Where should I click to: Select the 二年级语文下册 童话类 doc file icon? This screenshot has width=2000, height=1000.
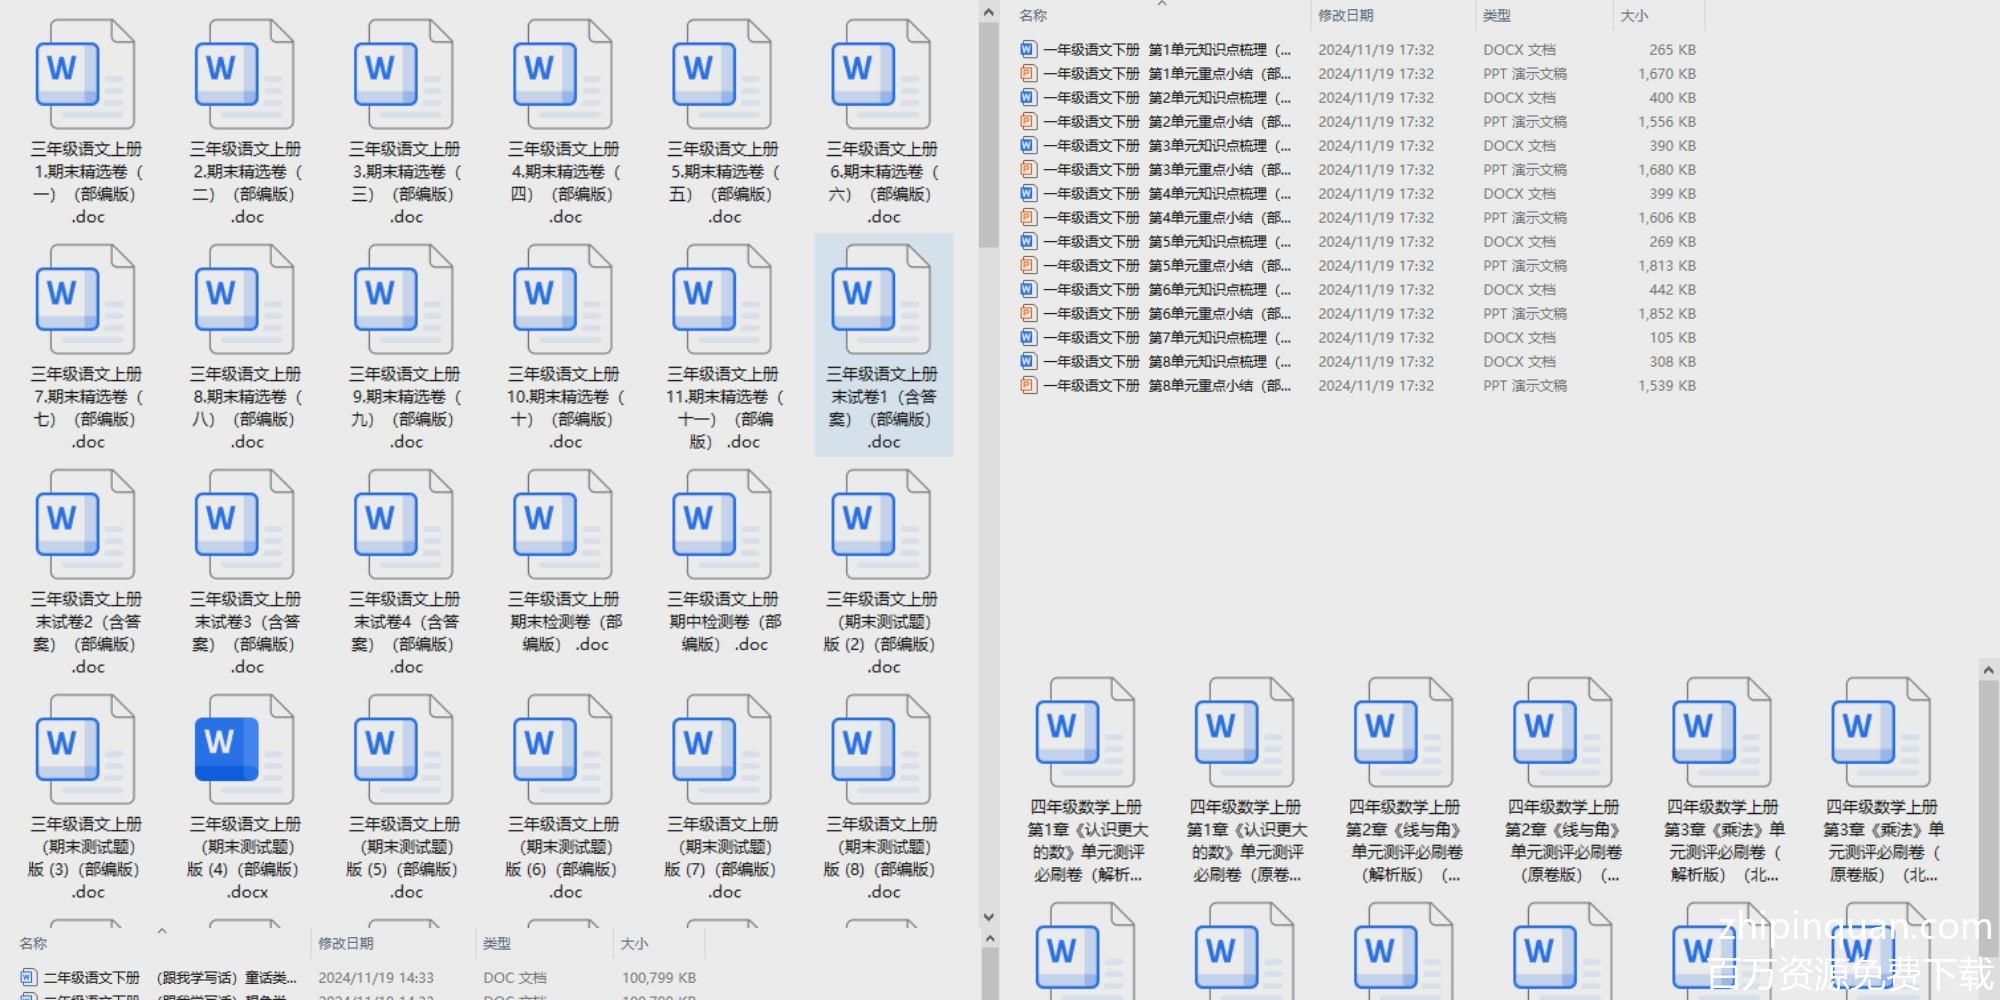click(x=28, y=977)
